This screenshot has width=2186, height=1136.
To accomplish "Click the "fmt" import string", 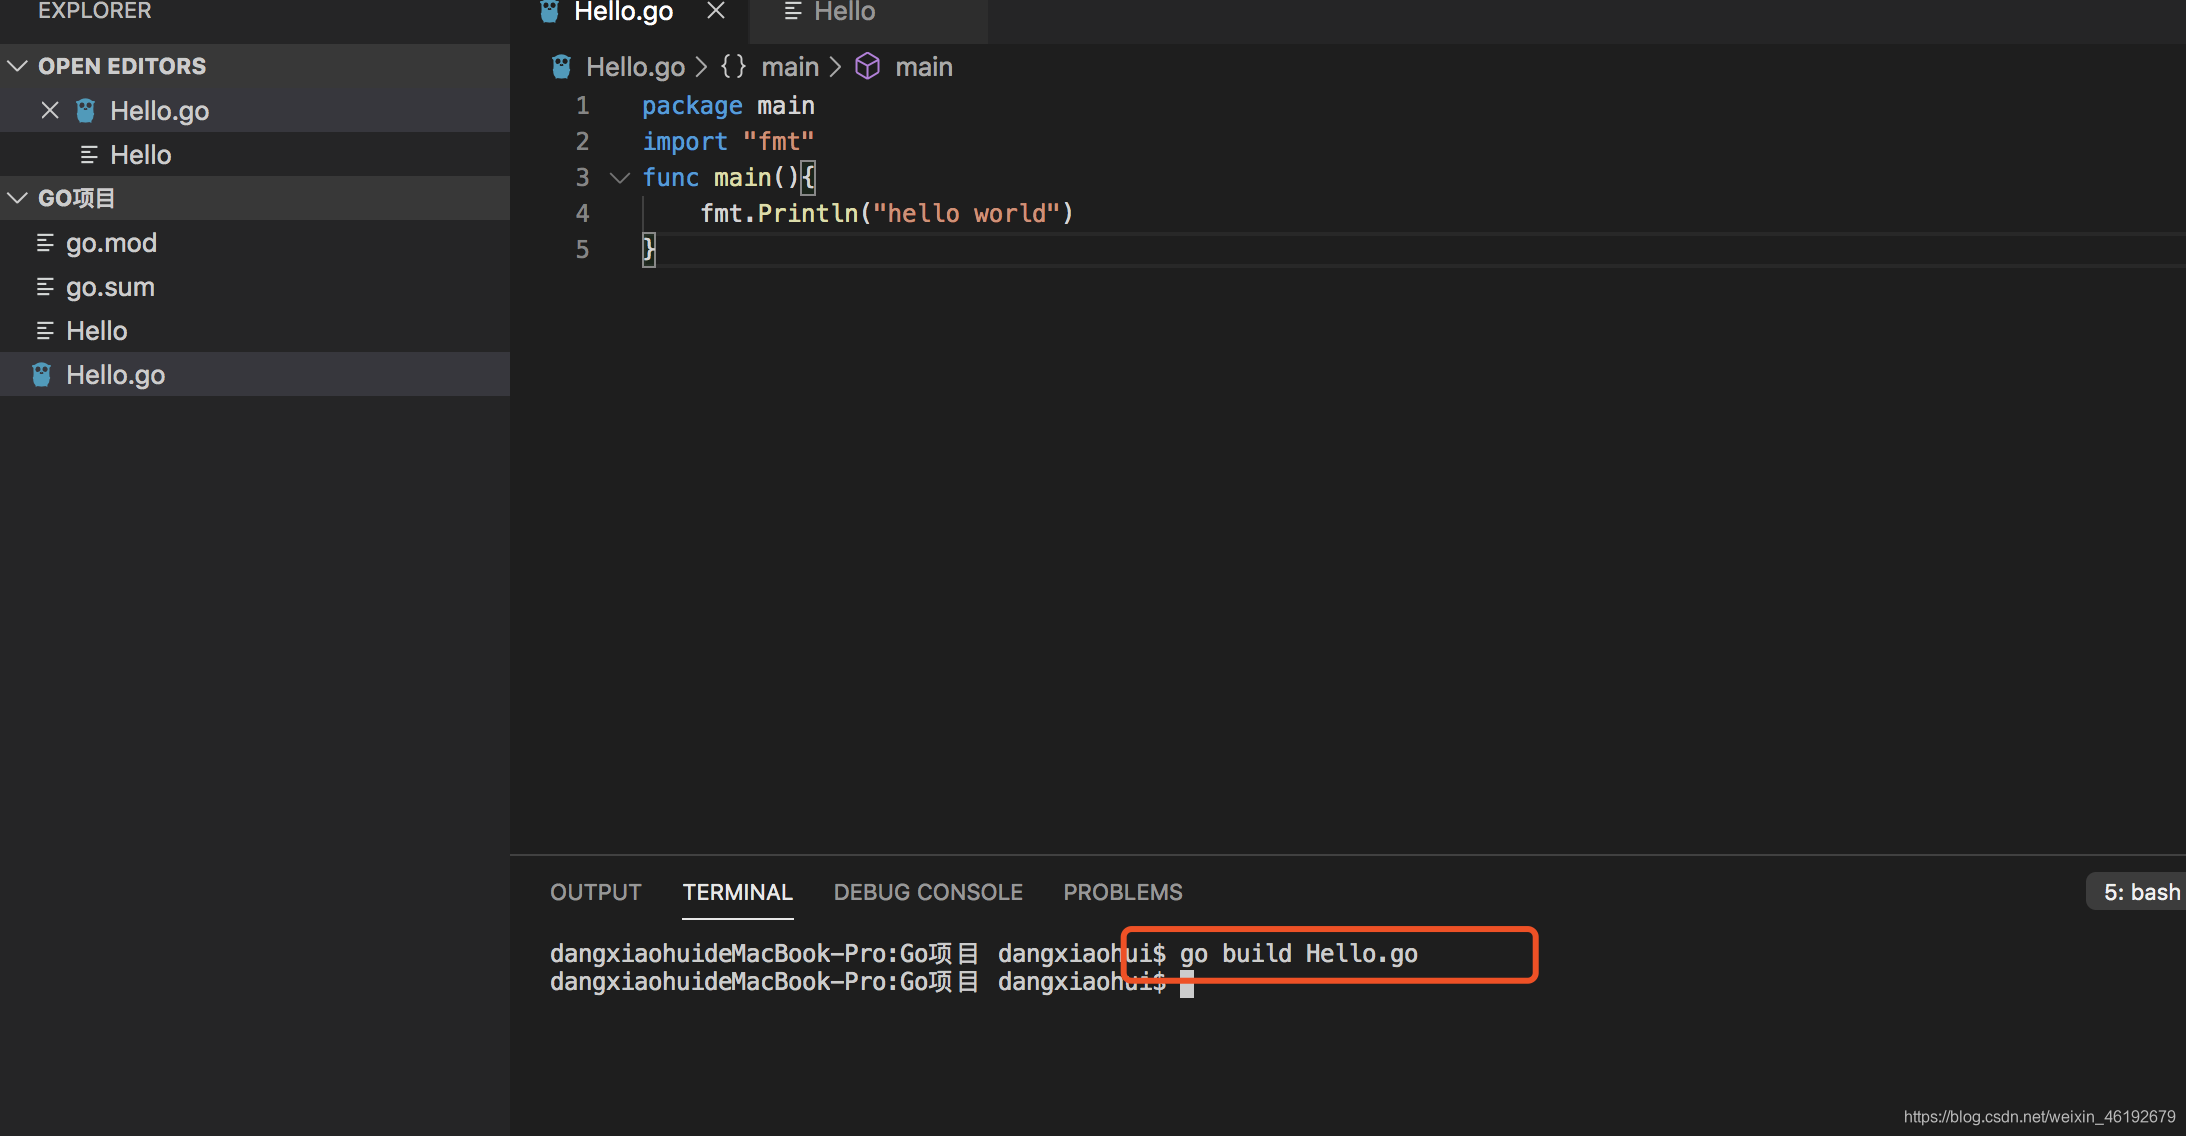I will [x=779, y=141].
